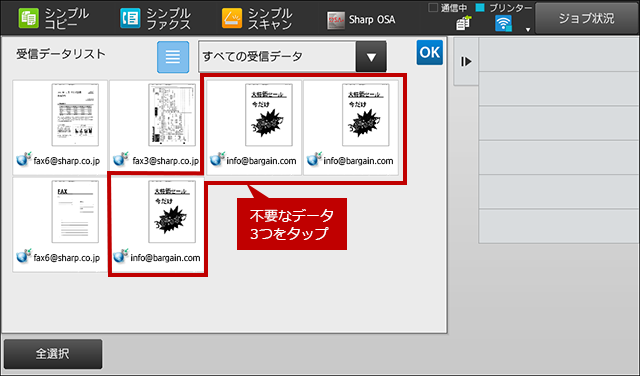The width and height of the screenshot is (640, 376).
Task: Select the top fax6@sharp.co.jp thumbnail
Action: click(60, 127)
